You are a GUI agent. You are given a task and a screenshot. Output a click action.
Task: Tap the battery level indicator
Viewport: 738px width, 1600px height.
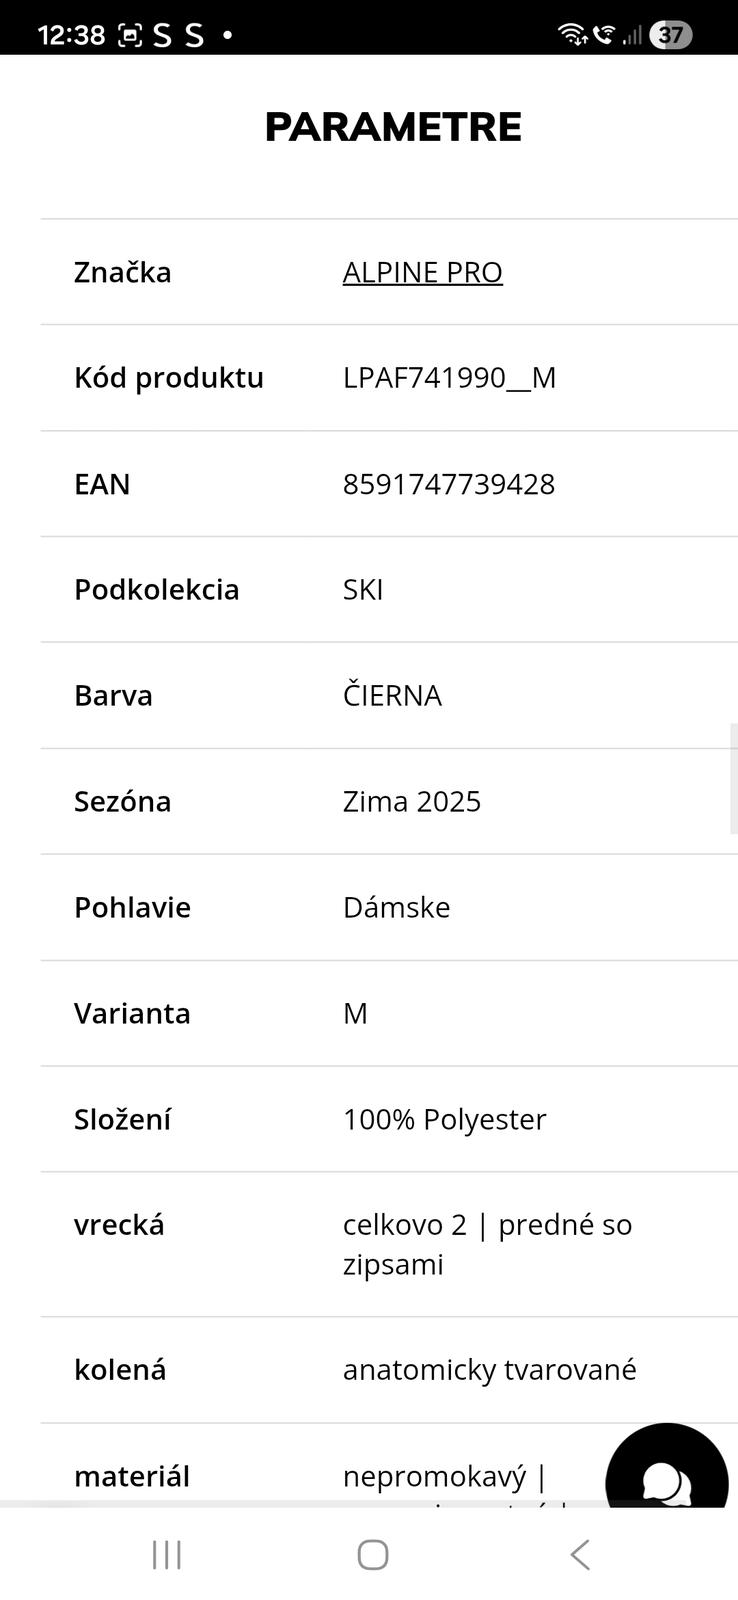(x=670, y=35)
